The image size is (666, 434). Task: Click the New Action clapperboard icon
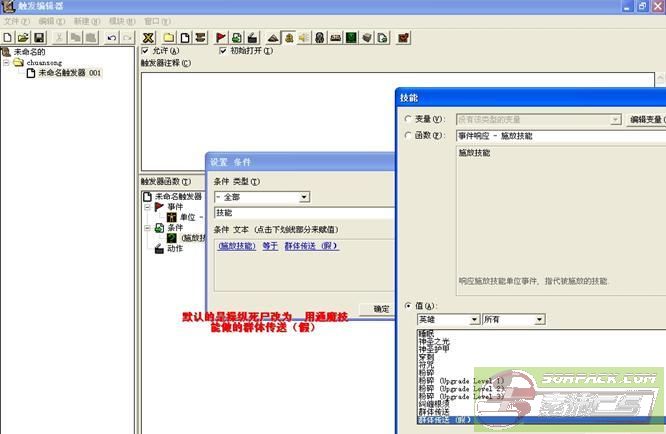click(x=253, y=37)
